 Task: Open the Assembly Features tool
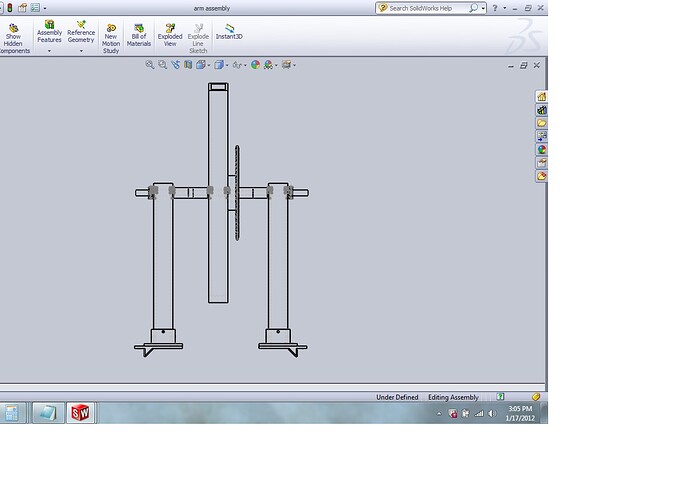49,32
